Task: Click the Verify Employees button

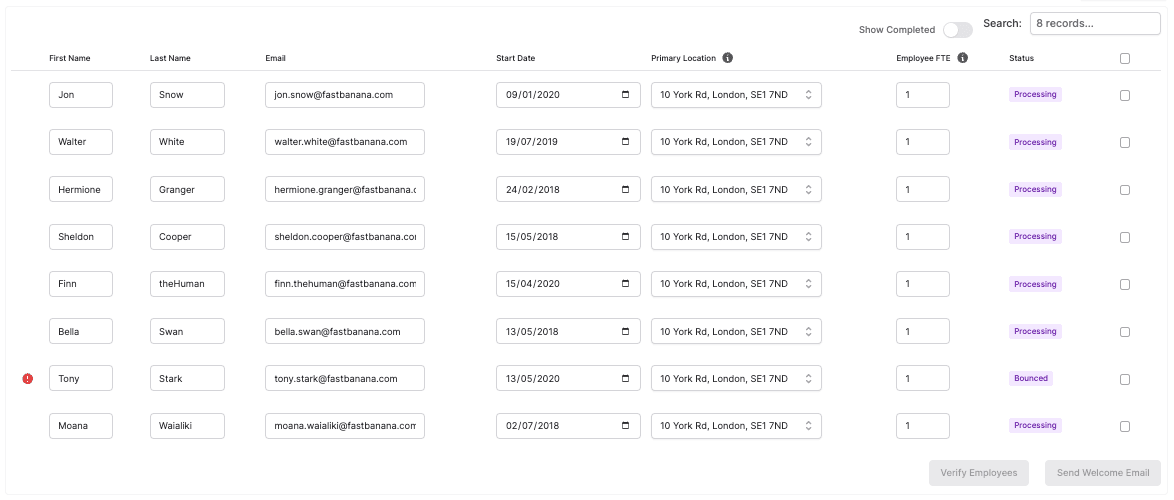Action: click(x=978, y=473)
